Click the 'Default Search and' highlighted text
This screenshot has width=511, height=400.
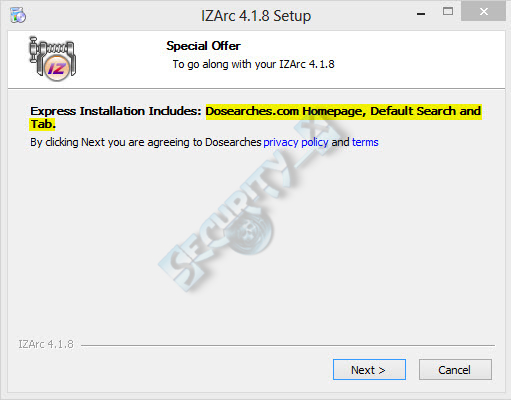(426, 111)
